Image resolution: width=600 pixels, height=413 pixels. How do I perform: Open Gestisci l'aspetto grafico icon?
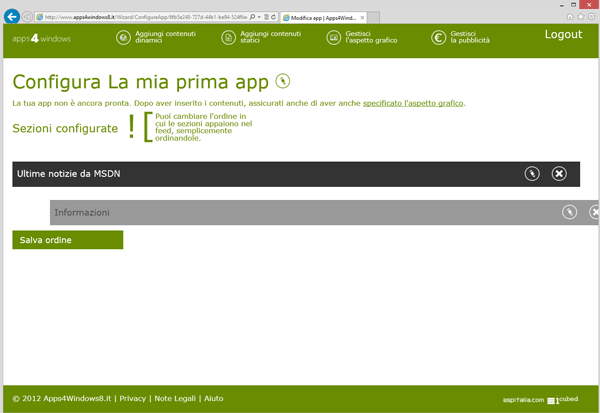click(334, 37)
